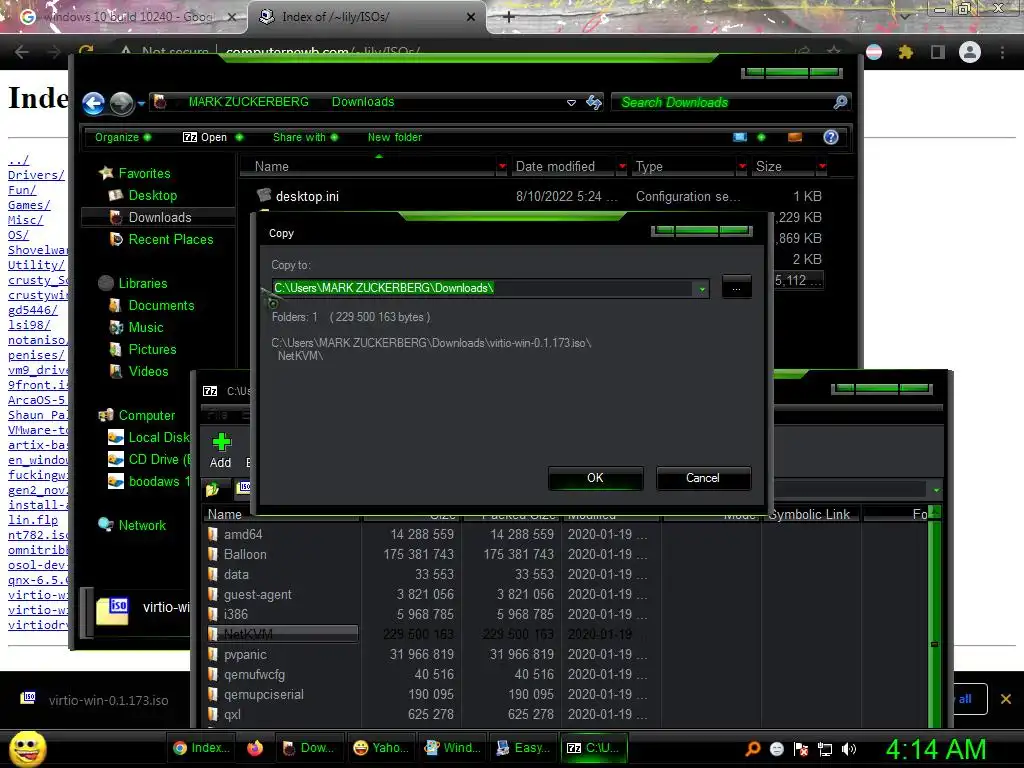The image size is (1024, 768).
Task: Click desktop.ini file icon
Action: coord(264,195)
